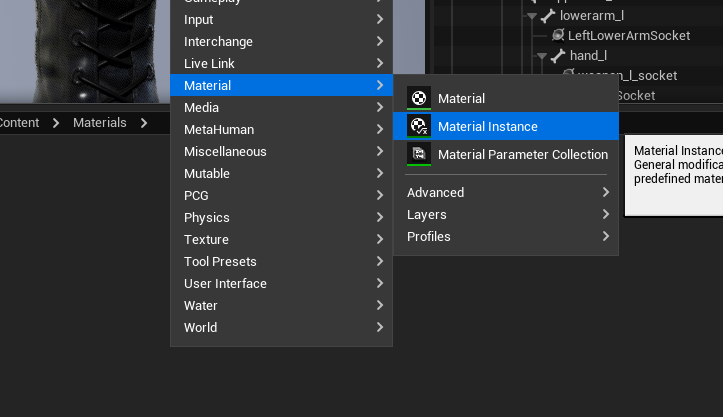Select the weapon_l_socket tree item

tap(627, 76)
